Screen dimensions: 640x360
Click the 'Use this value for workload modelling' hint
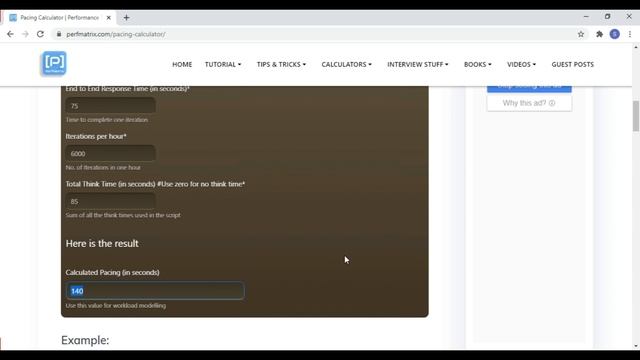[116, 305]
